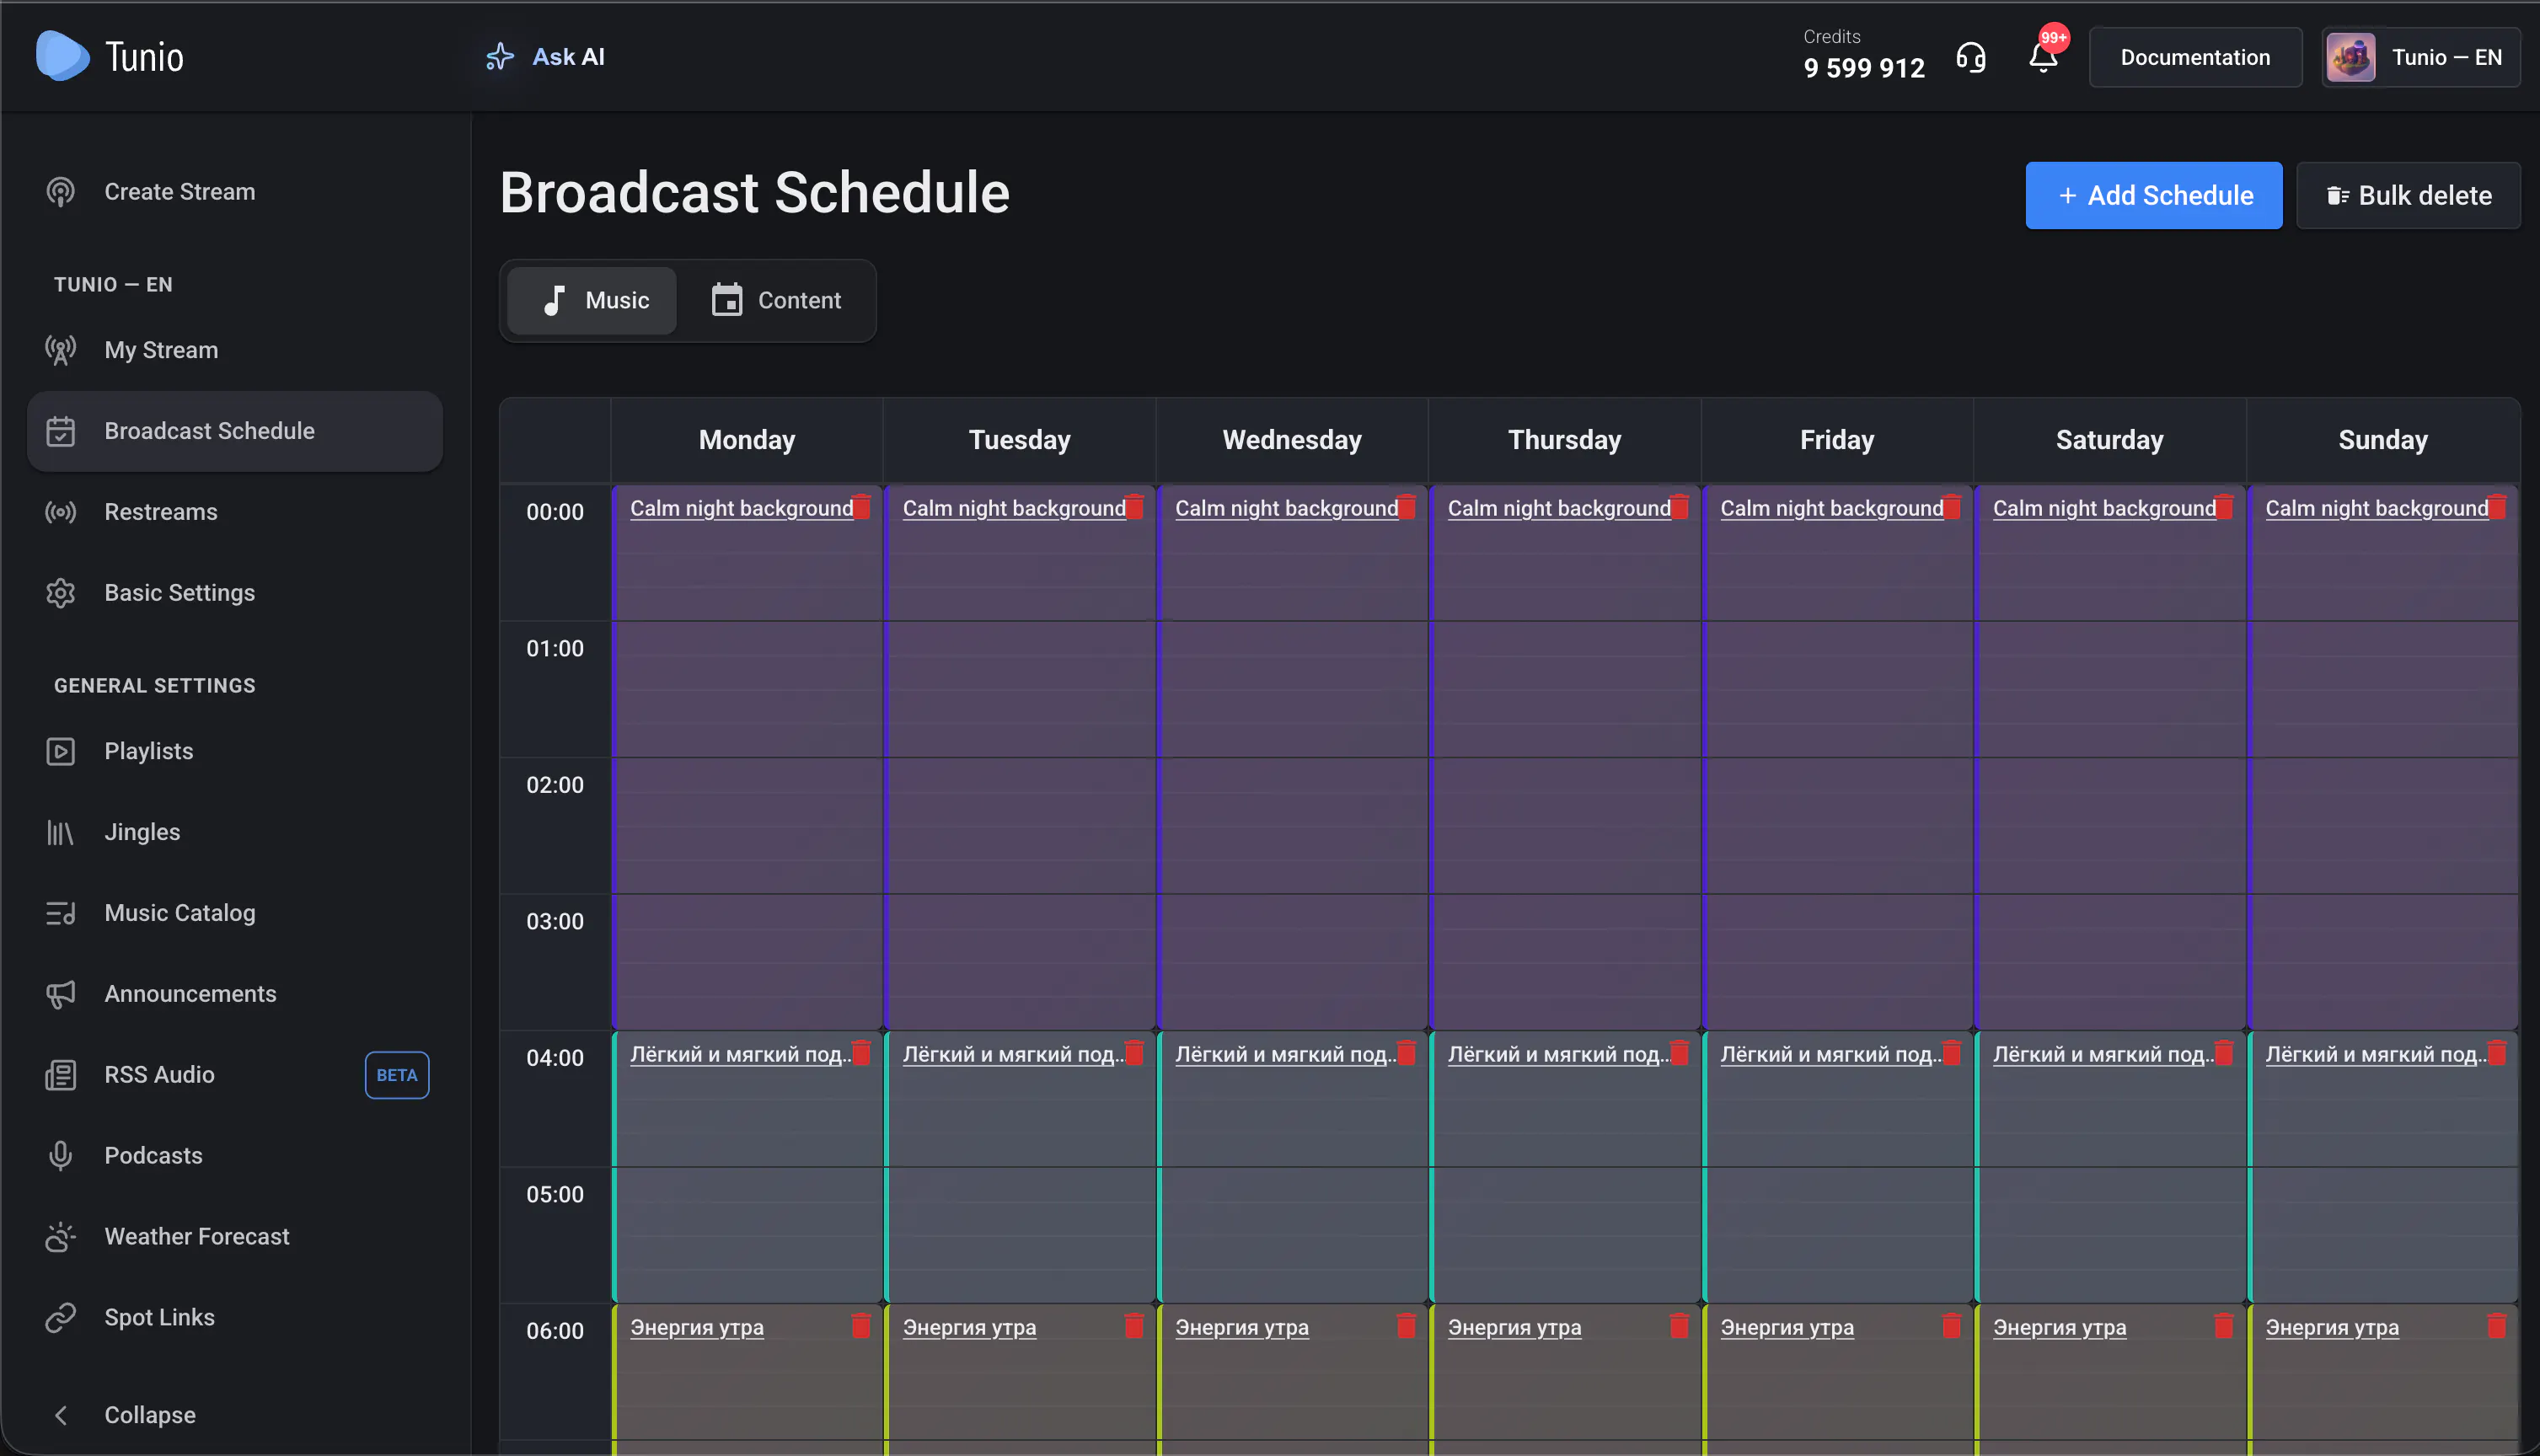The width and height of the screenshot is (2540, 1456).
Task: Click the Jingles sidebar icon
Action: (60, 832)
